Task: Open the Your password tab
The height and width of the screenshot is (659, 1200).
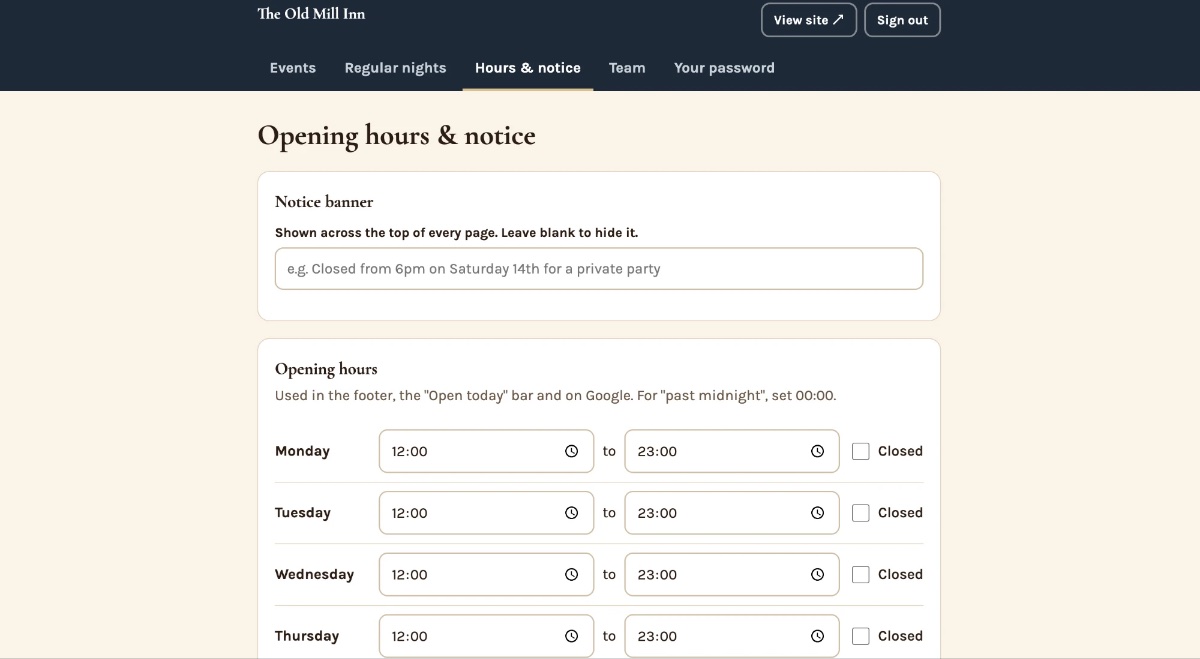Action: 724,68
